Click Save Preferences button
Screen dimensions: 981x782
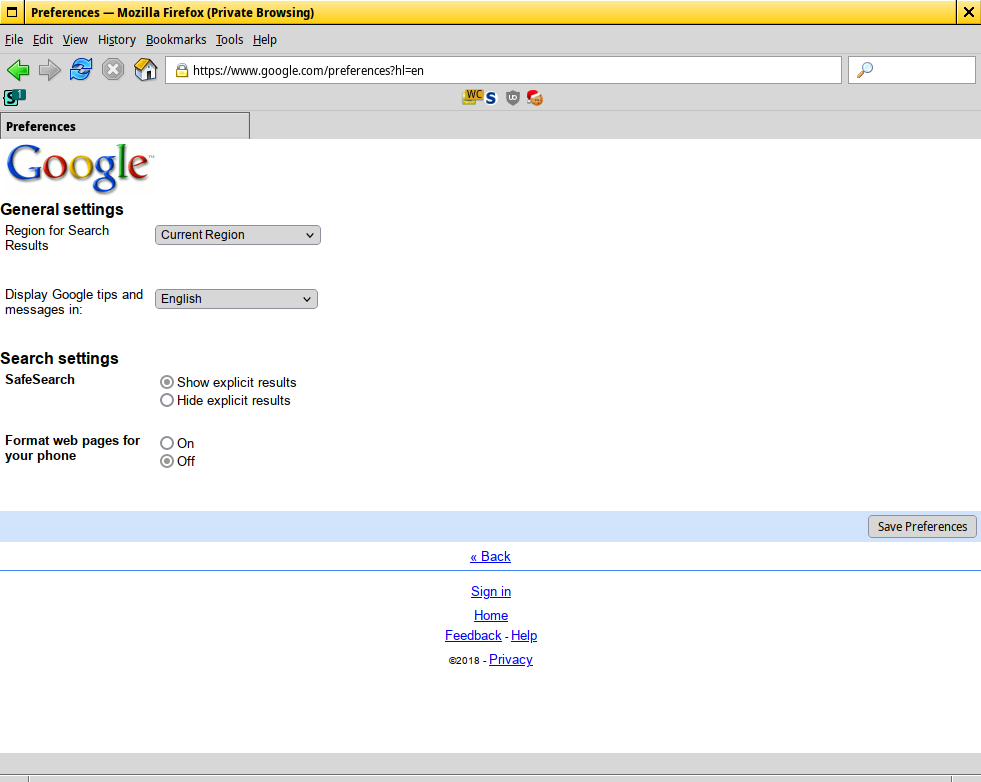point(922,526)
